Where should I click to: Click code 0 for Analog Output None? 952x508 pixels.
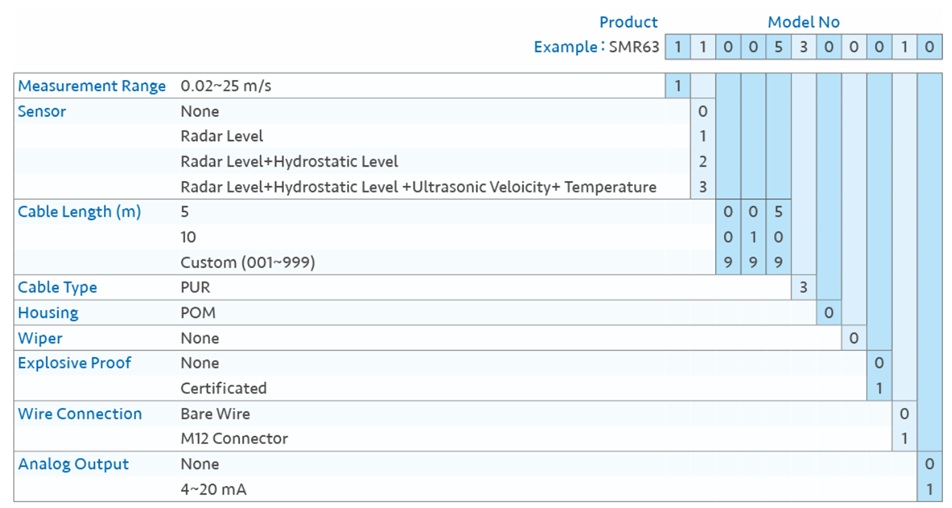929,464
